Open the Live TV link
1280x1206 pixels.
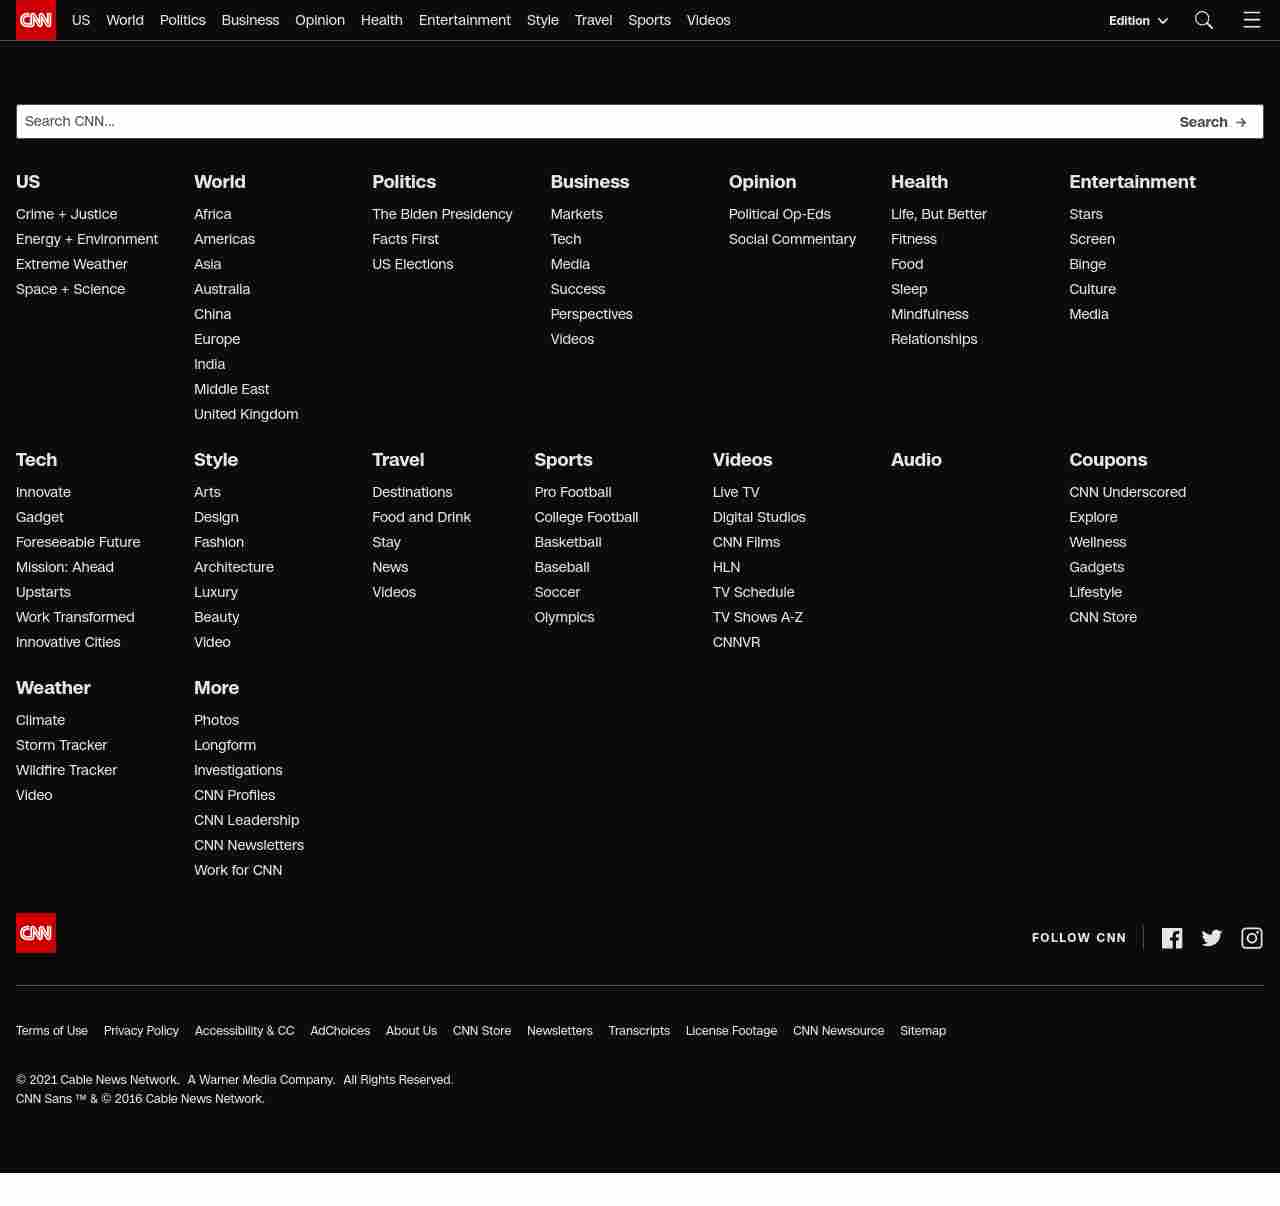point(736,492)
